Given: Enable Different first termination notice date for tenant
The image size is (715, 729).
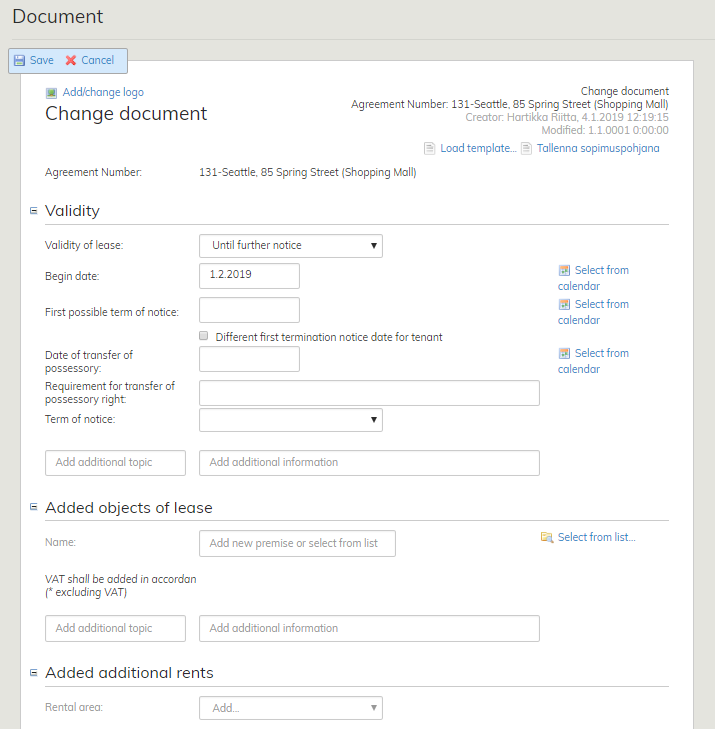Looking at the screenshot, I should (x=205, y=337).
